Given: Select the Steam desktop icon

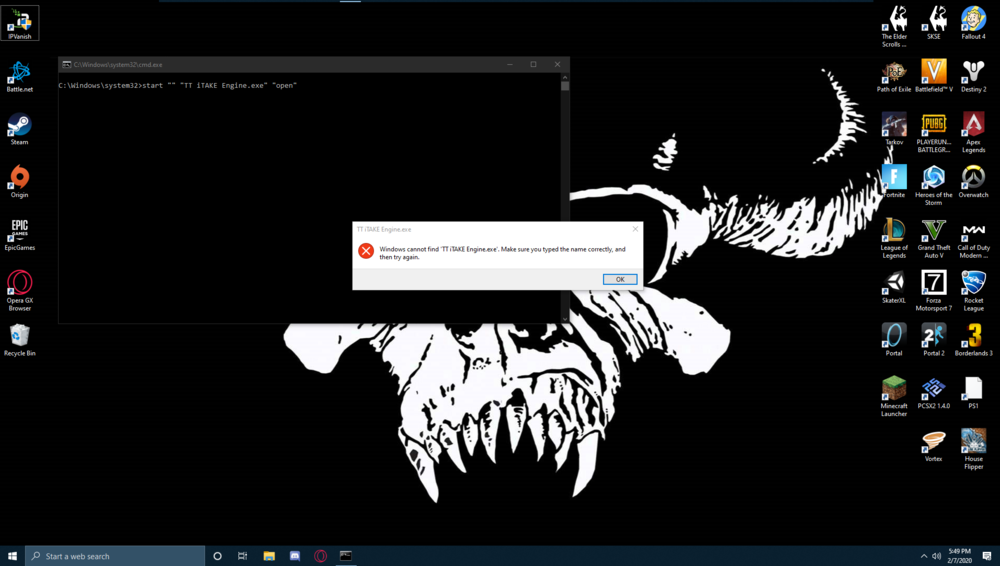Looking at the screenshot, I should 20,129.
